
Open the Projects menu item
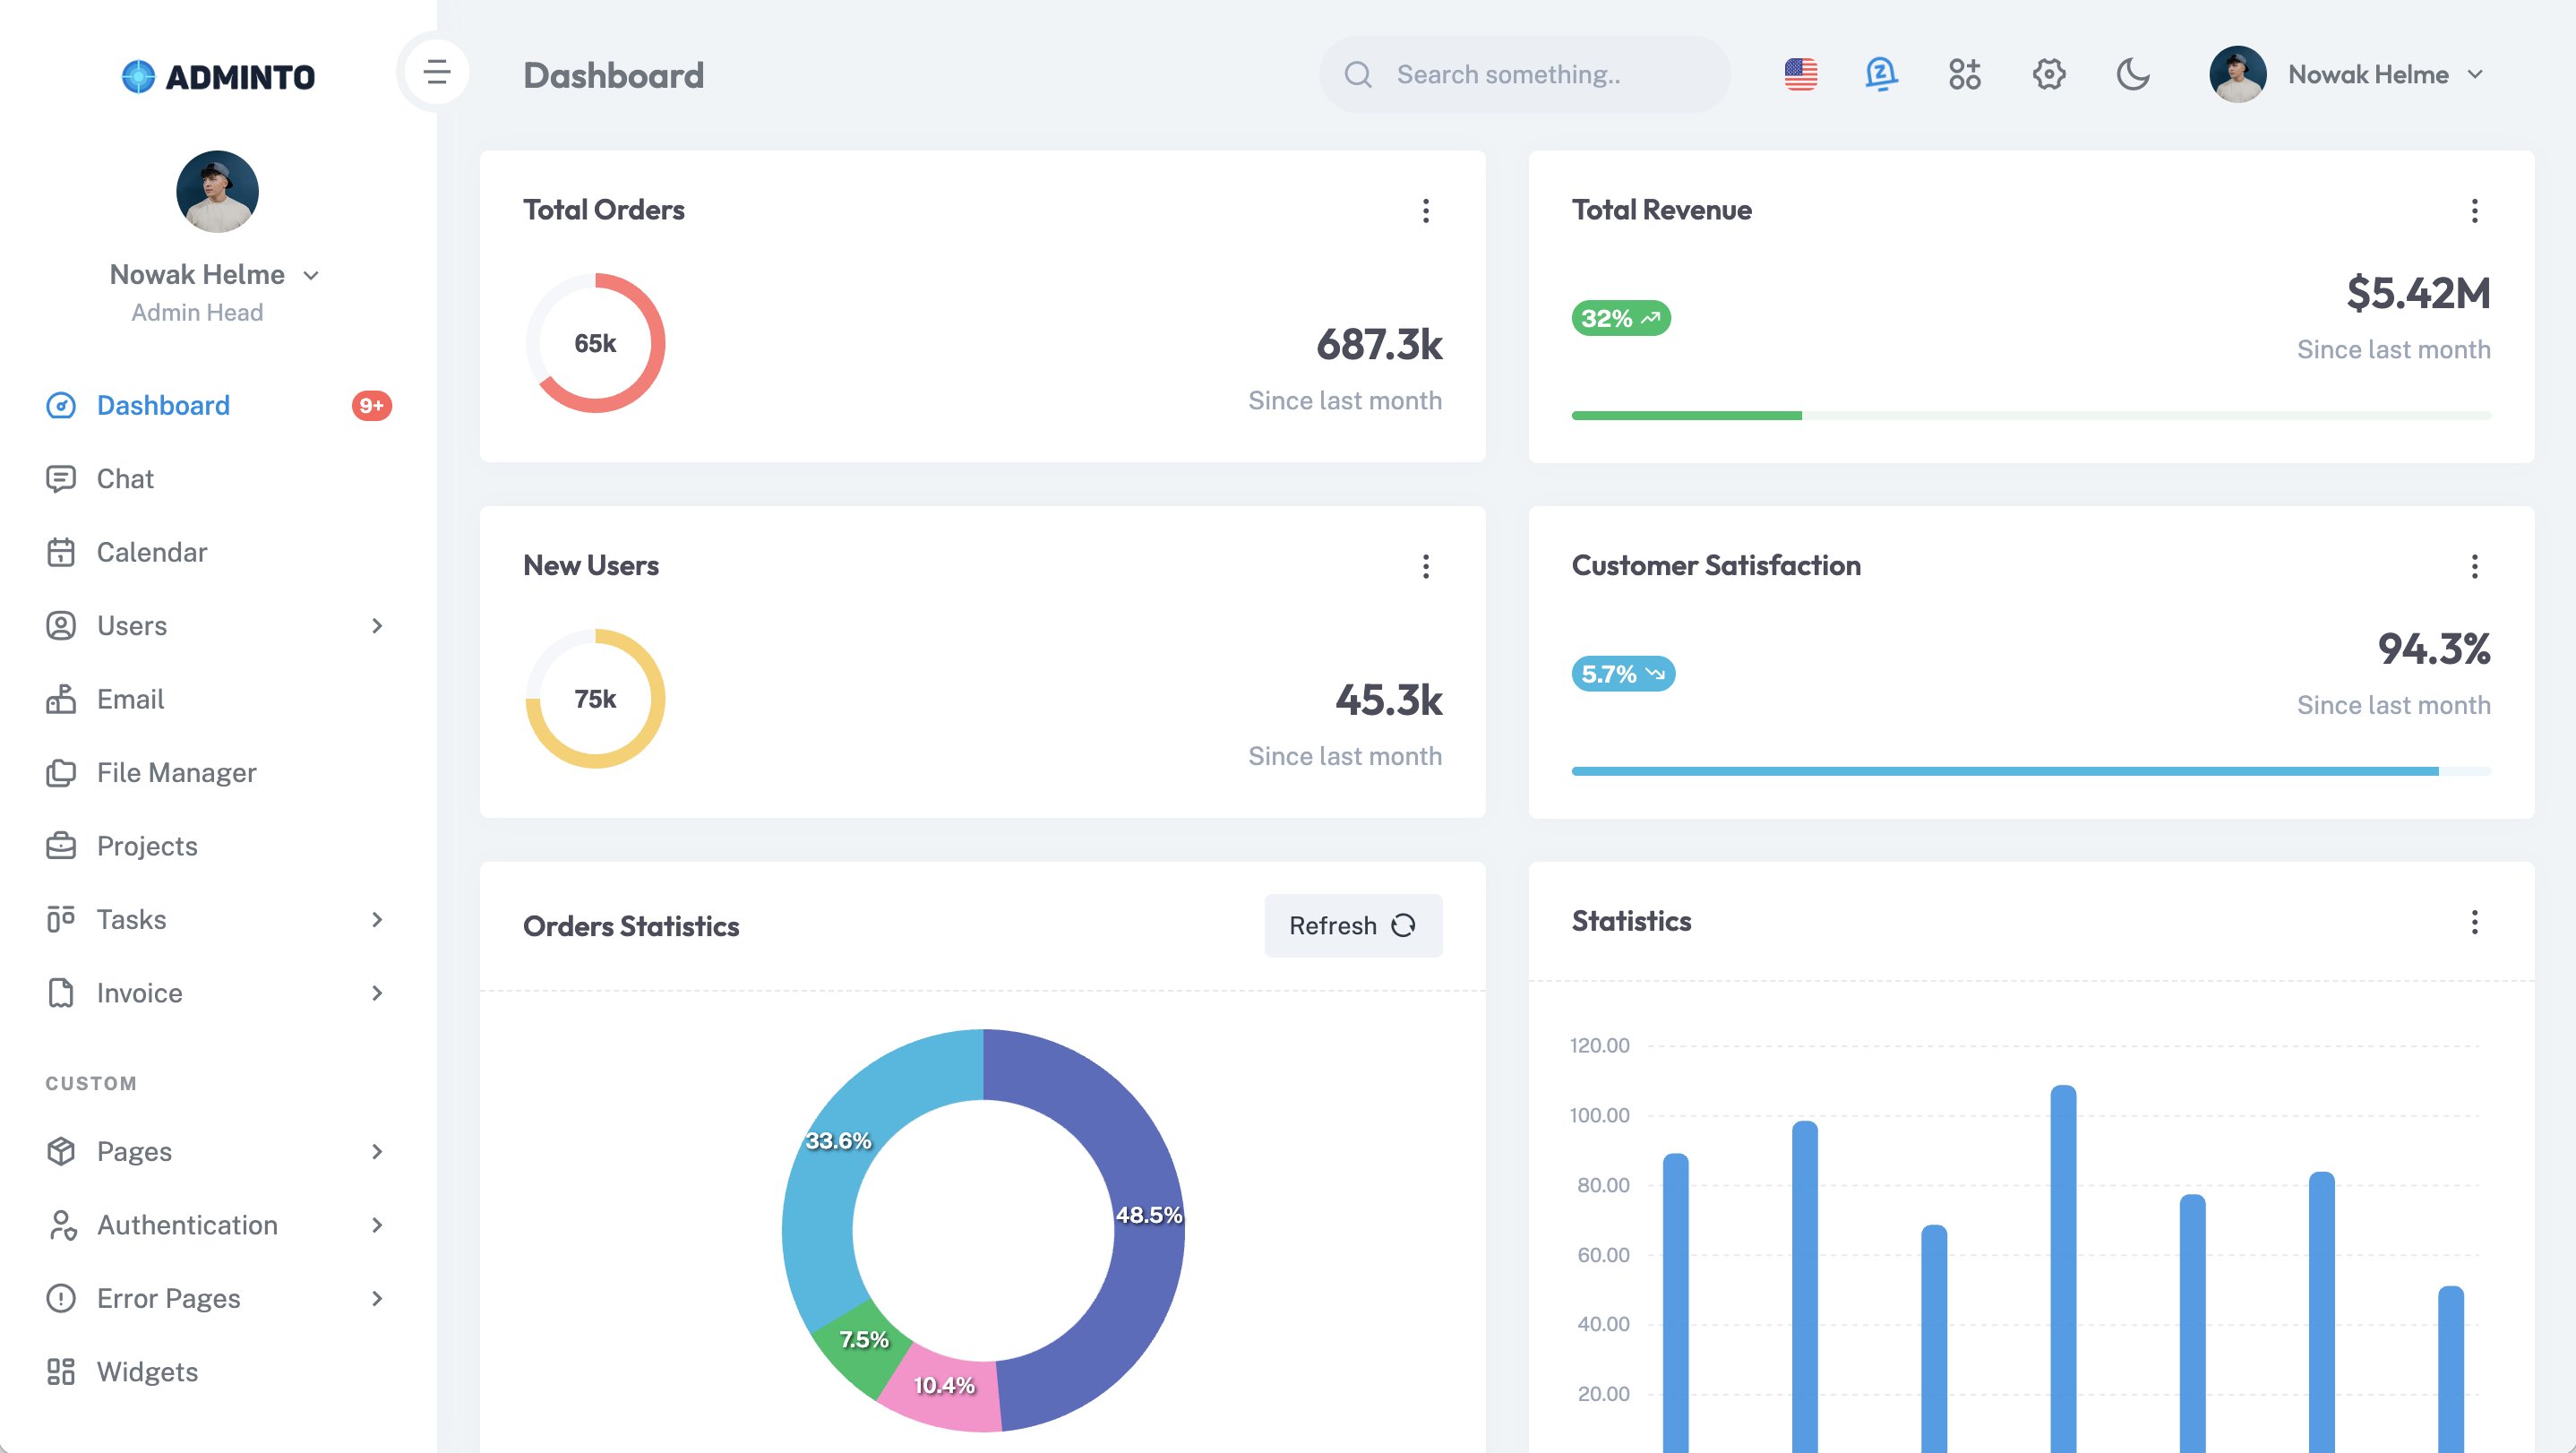(147, 846)
